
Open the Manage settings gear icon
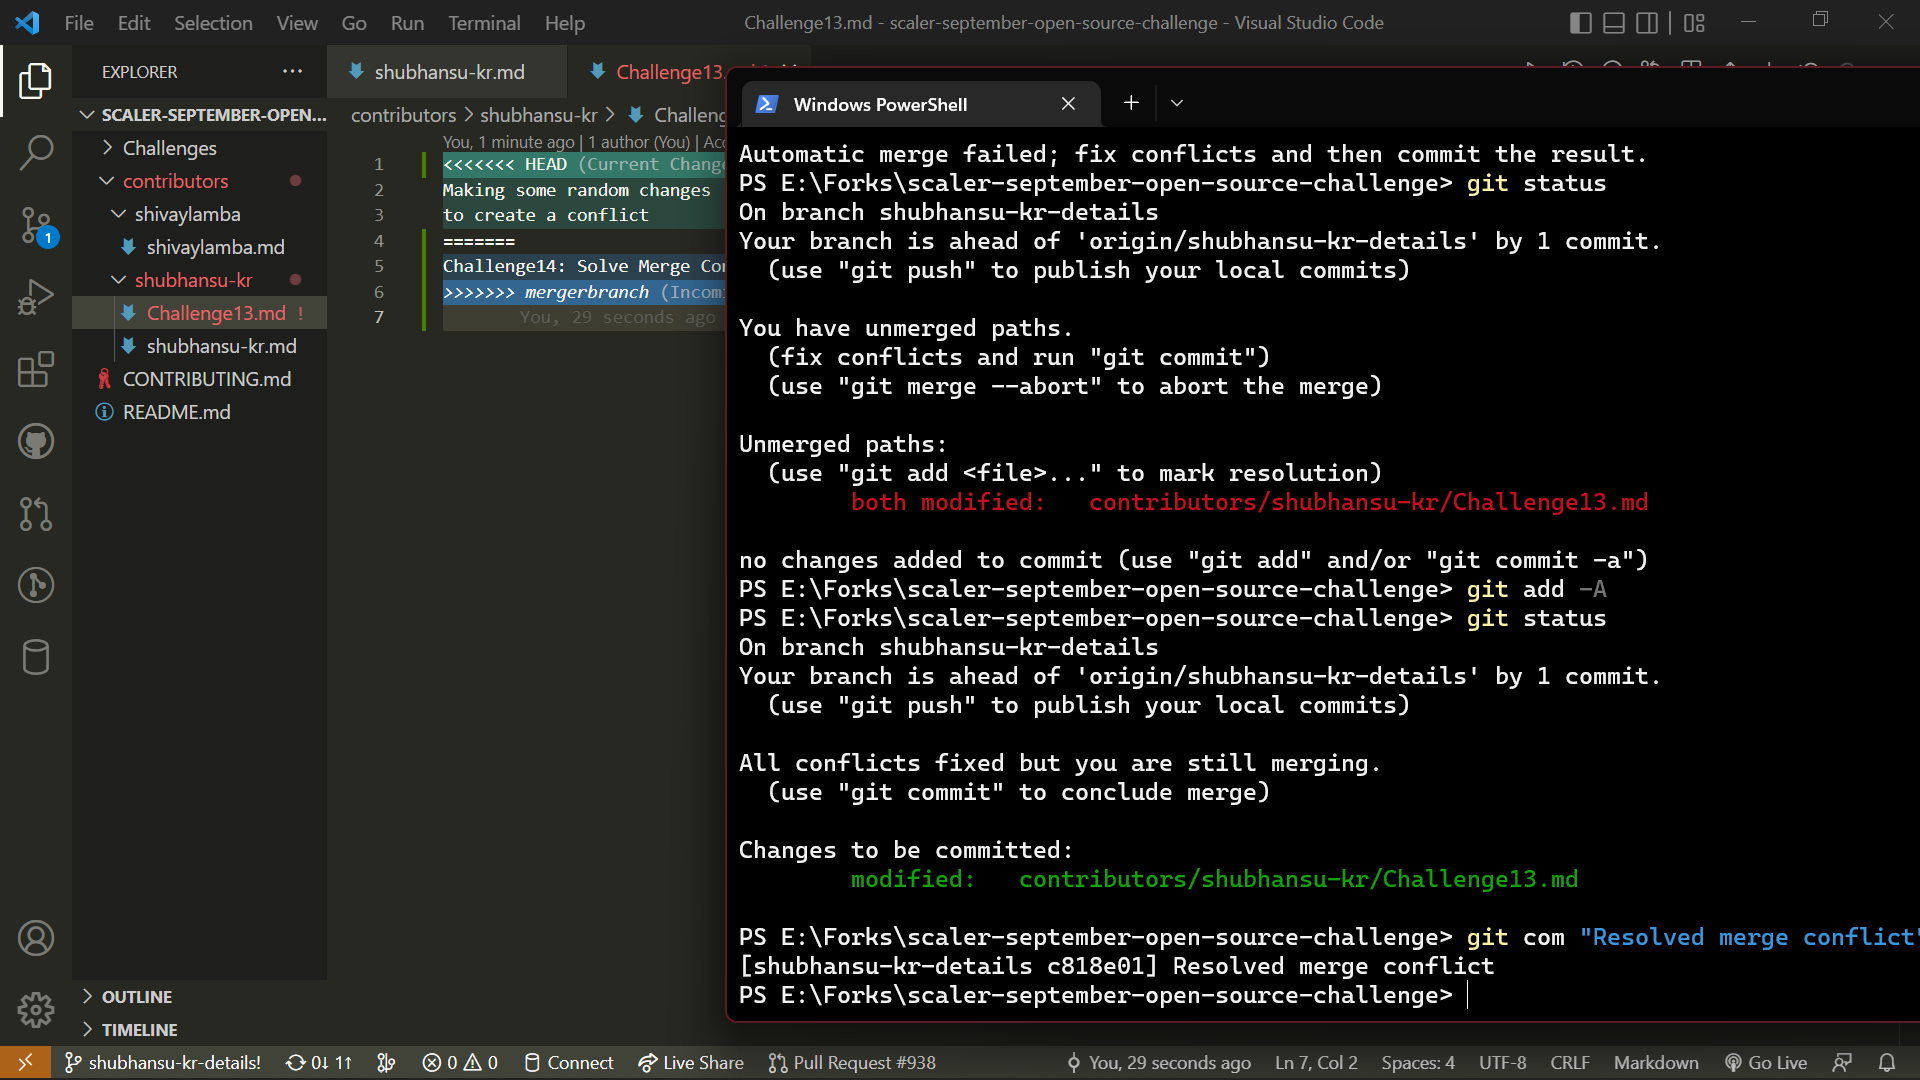pyautogui.click(x=37, y=1010)
